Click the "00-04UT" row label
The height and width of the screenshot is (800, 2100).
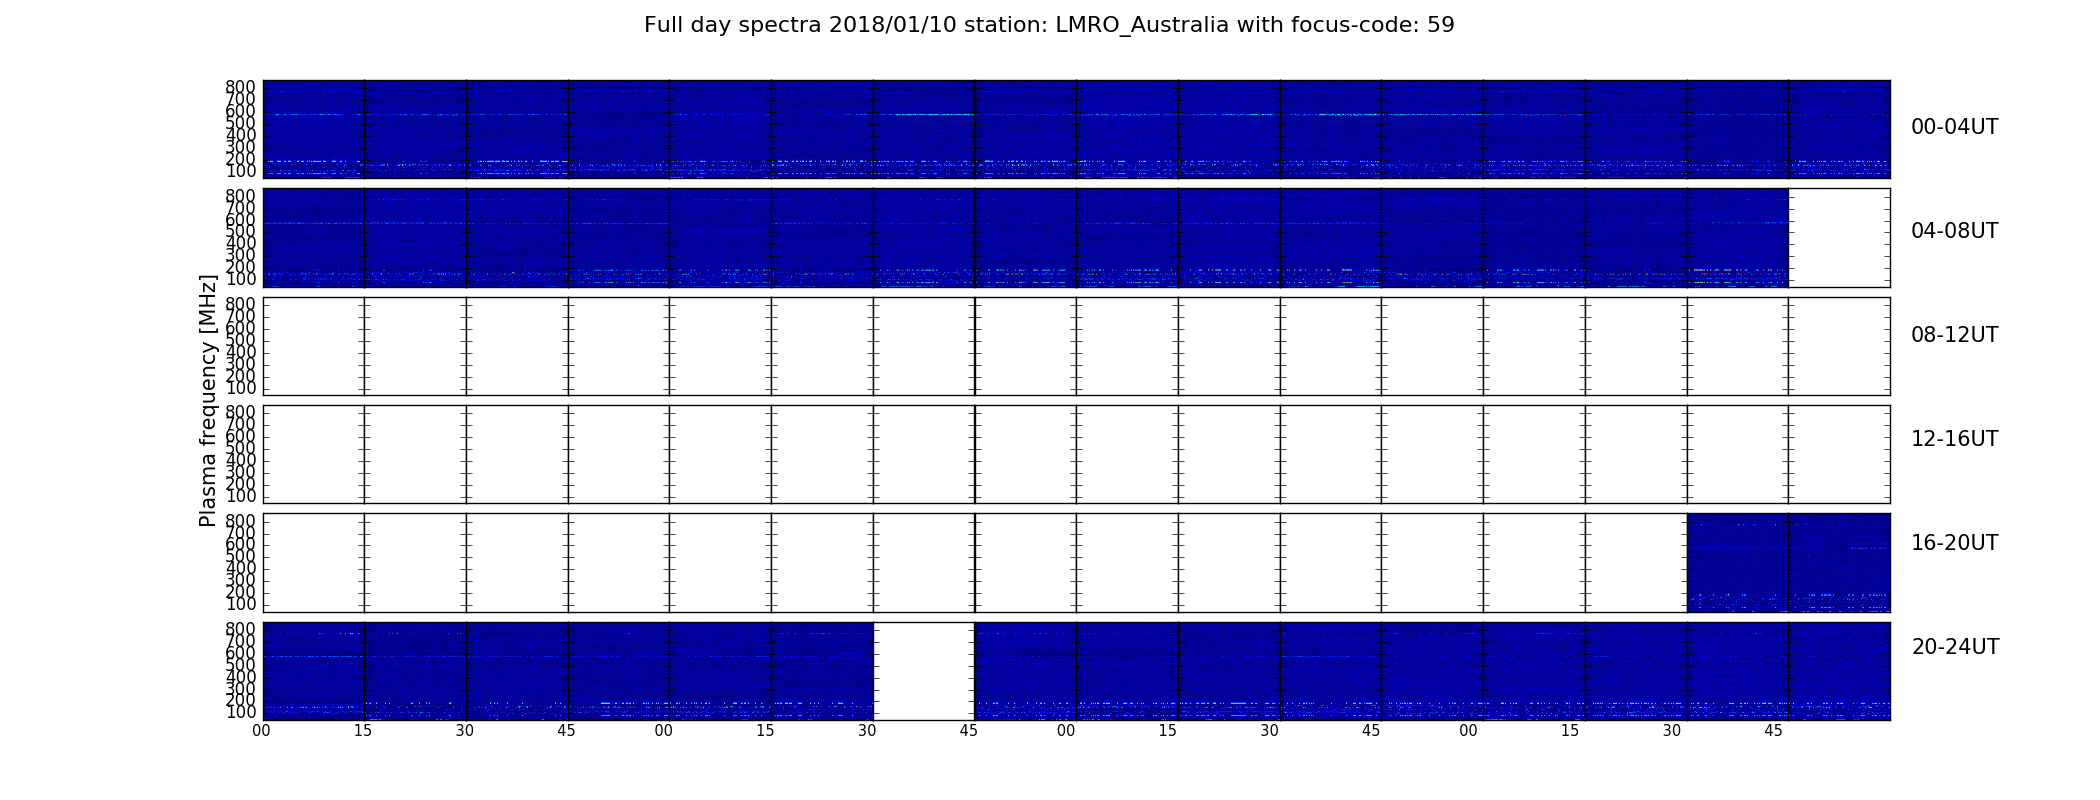1954,127
